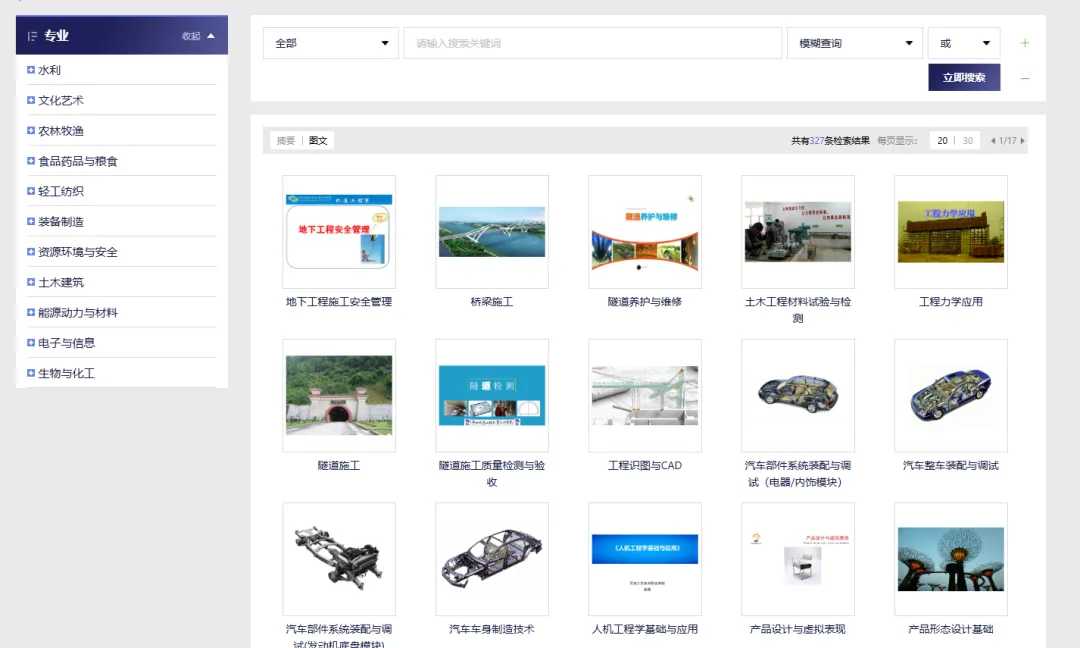Image resolution: width=1080 pixels, height=648 pixels.
Task: Expand the 电子与信息 plus icon
Action: pos(30,342)
